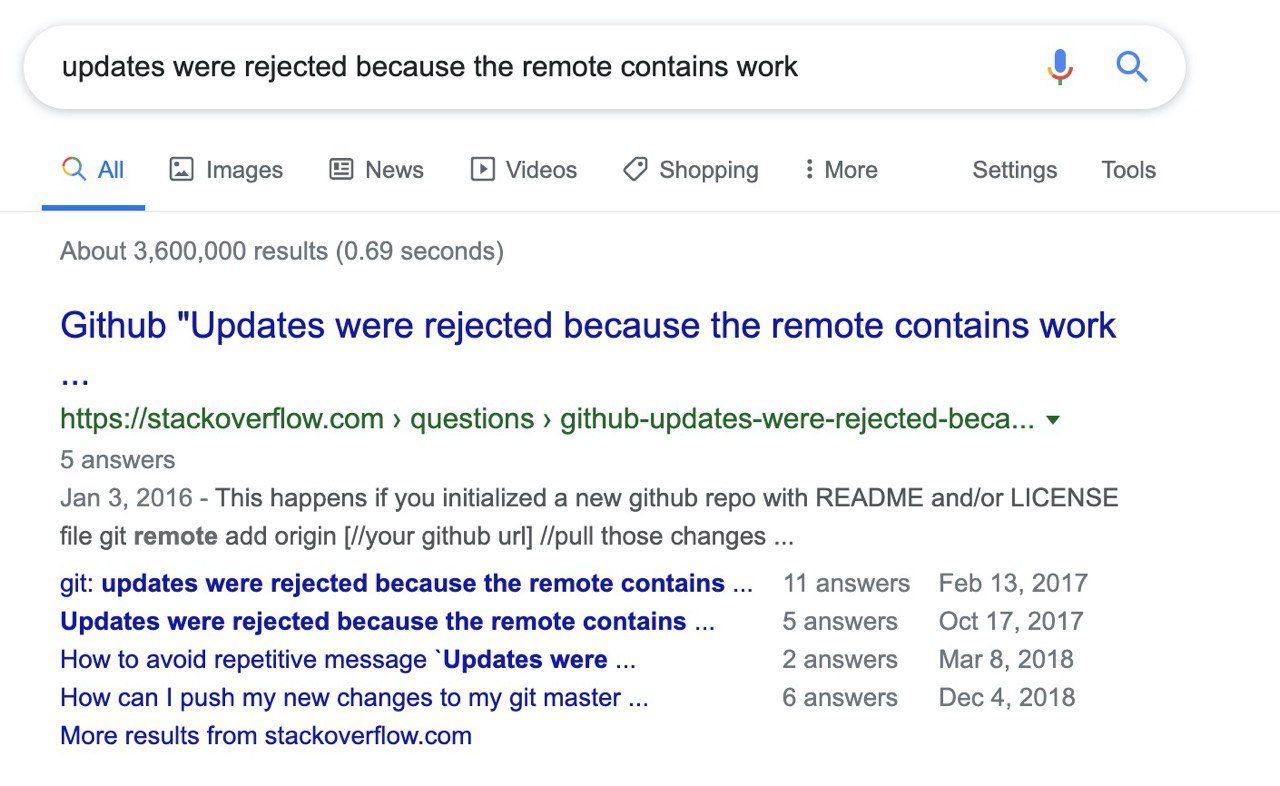Open the result with 11 answers

406,583
